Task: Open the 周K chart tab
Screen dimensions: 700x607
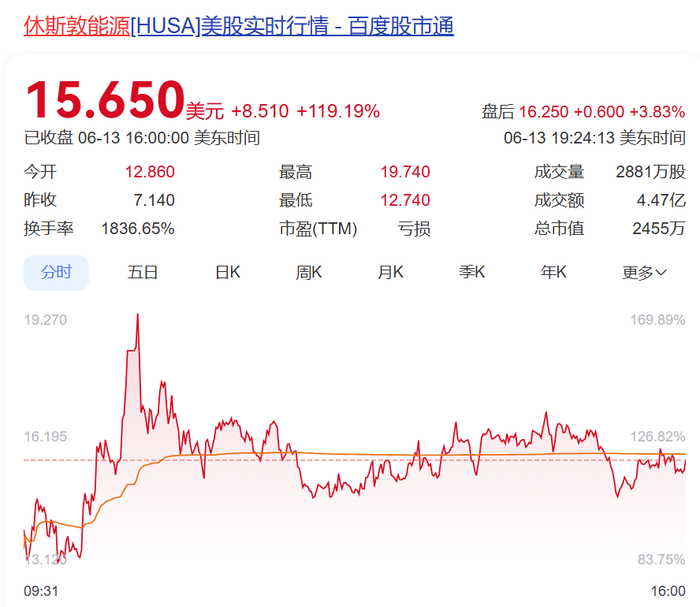Action: pyautogui.click(x=308, y=272)
